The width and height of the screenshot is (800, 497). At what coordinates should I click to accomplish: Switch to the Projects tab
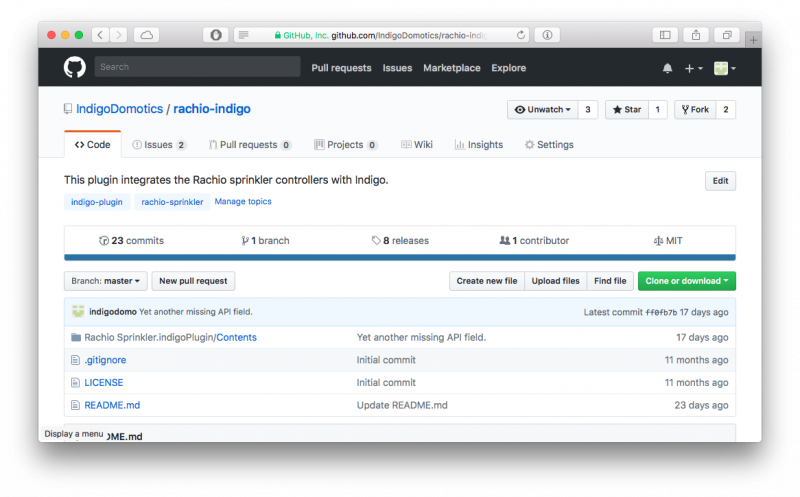(x=345, y=145)
